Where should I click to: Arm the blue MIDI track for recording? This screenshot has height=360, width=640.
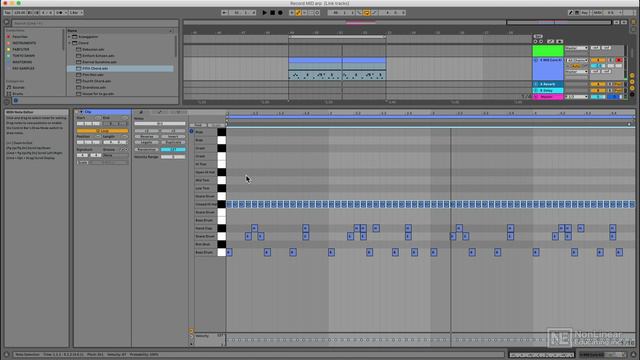tap(619, 60)
